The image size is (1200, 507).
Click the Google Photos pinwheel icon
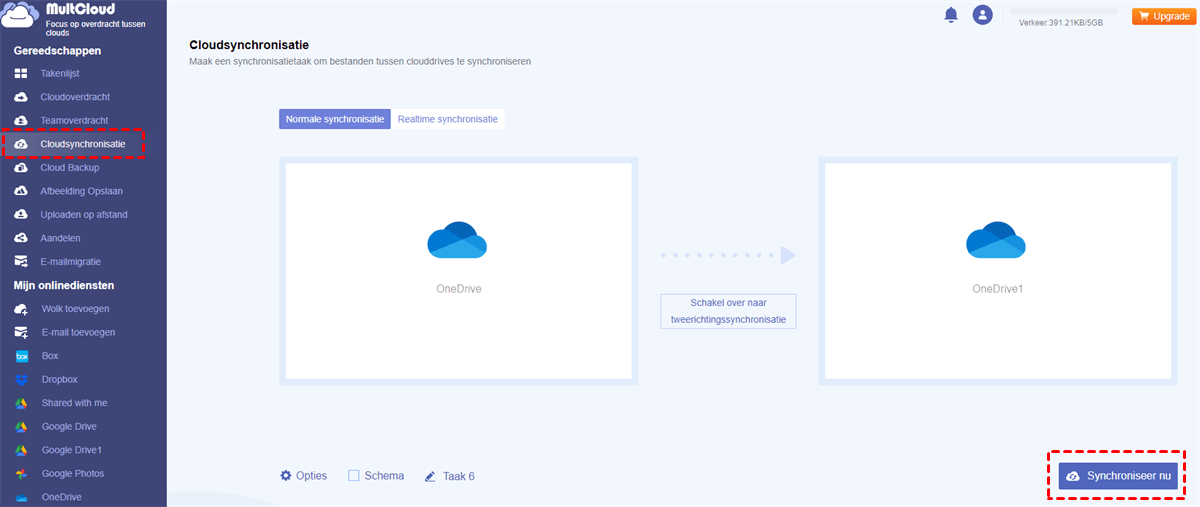click(21, 473)
